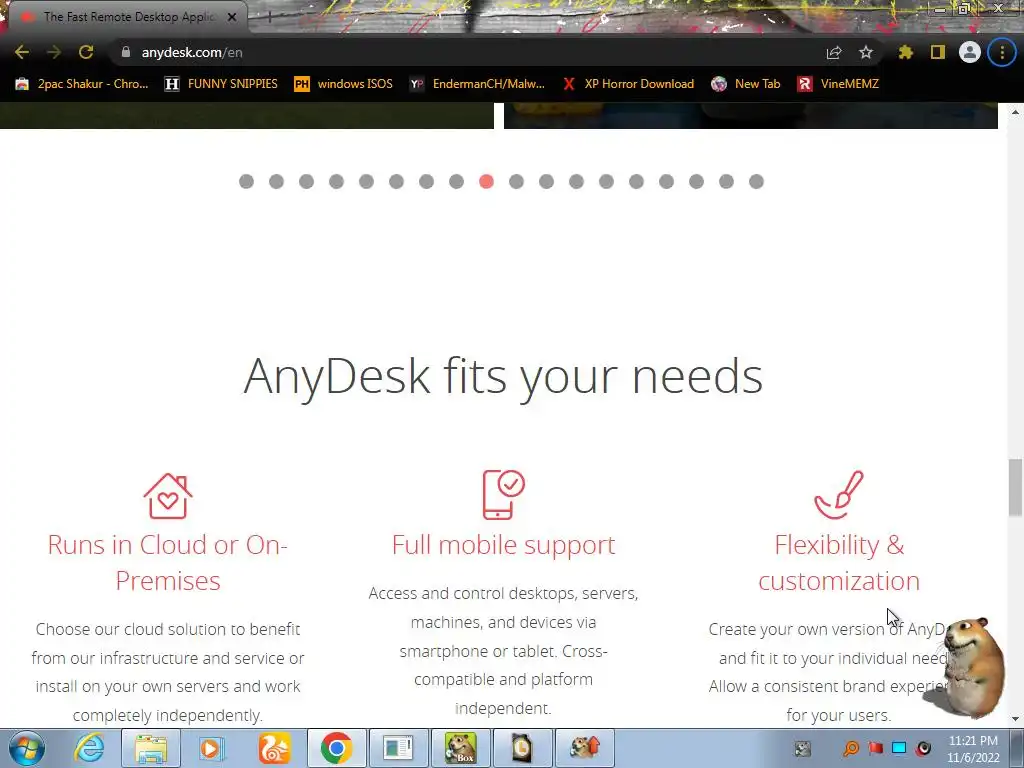Click the page's vertical scrollbar thumb
This screenshot has width=1024, height=768.
point(1015,487)
